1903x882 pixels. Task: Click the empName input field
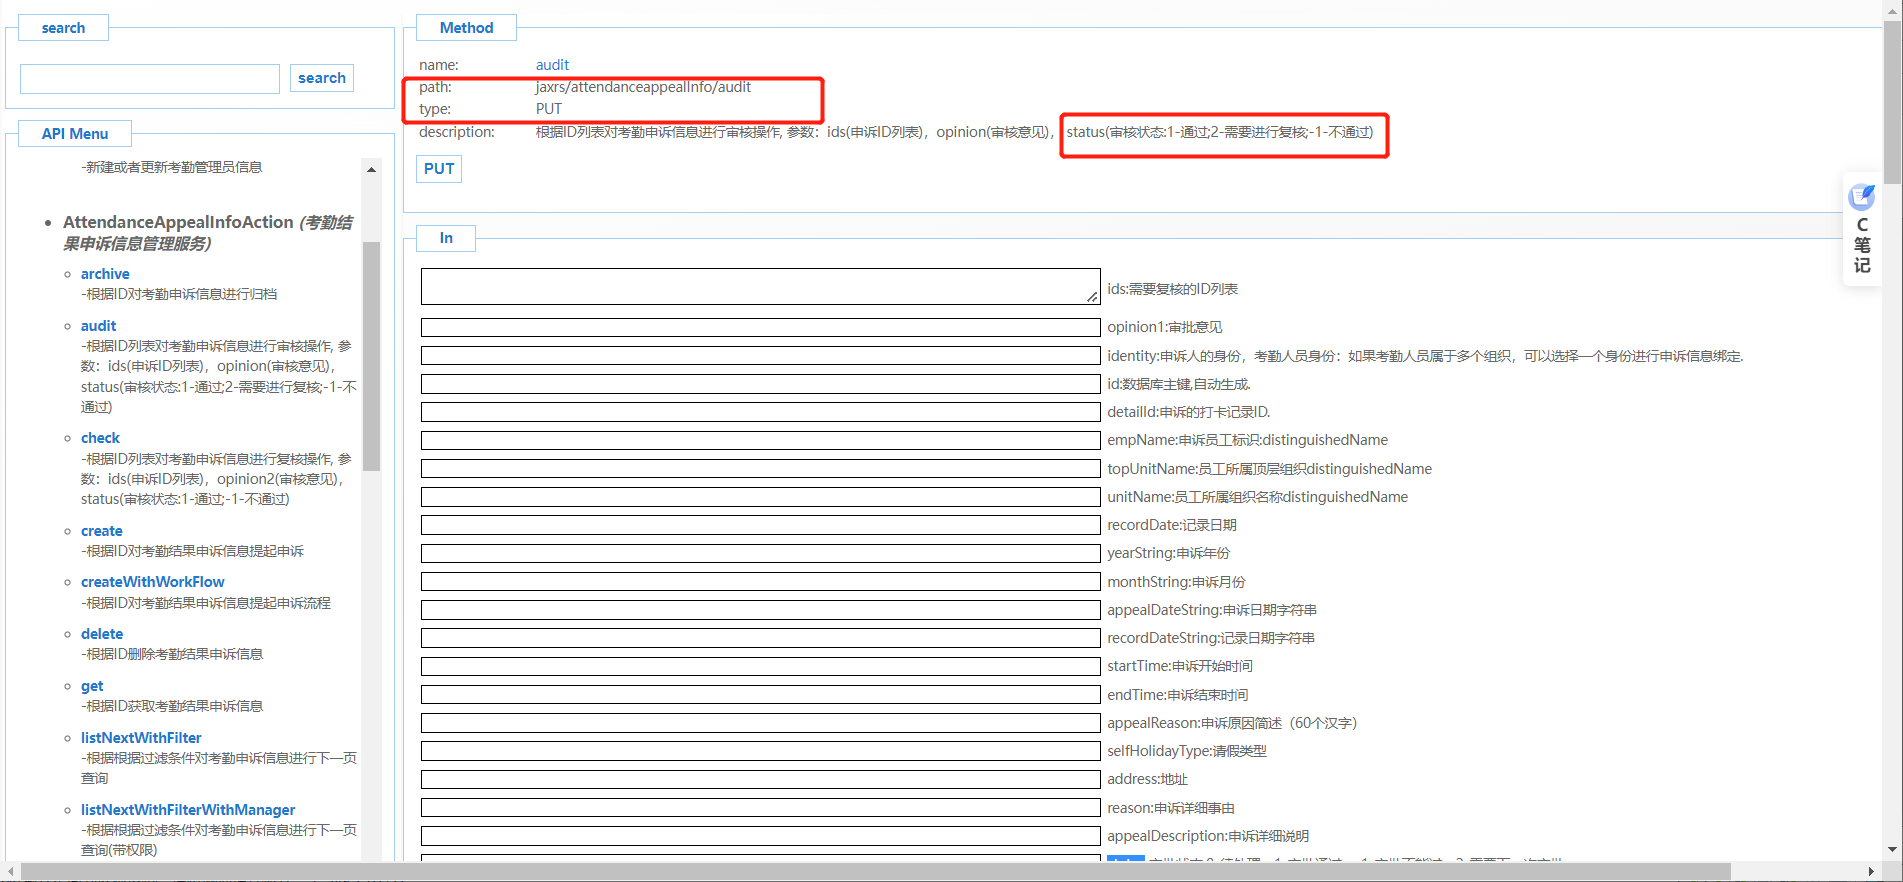click(760, 440)
